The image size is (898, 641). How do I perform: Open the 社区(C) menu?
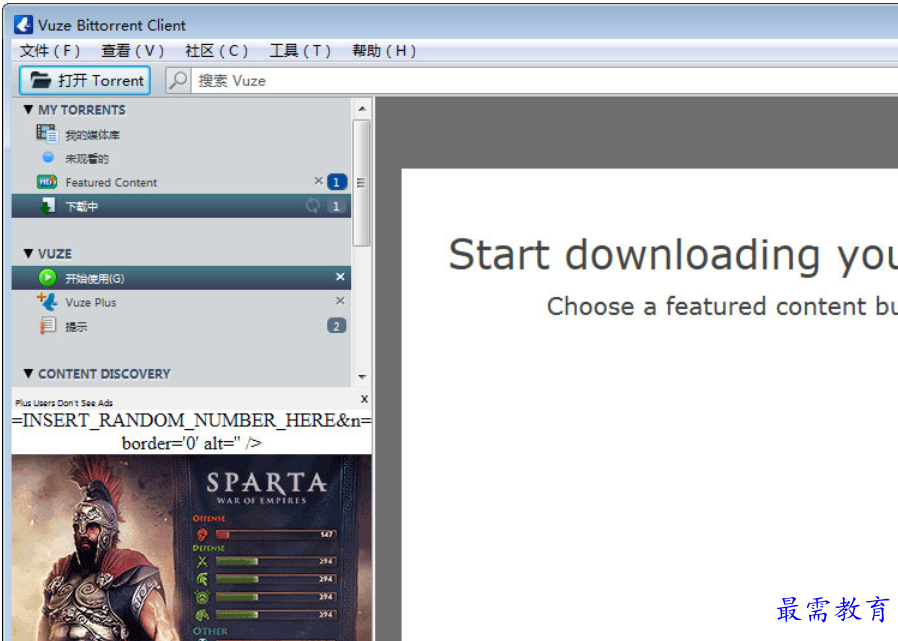coord(216,51)
